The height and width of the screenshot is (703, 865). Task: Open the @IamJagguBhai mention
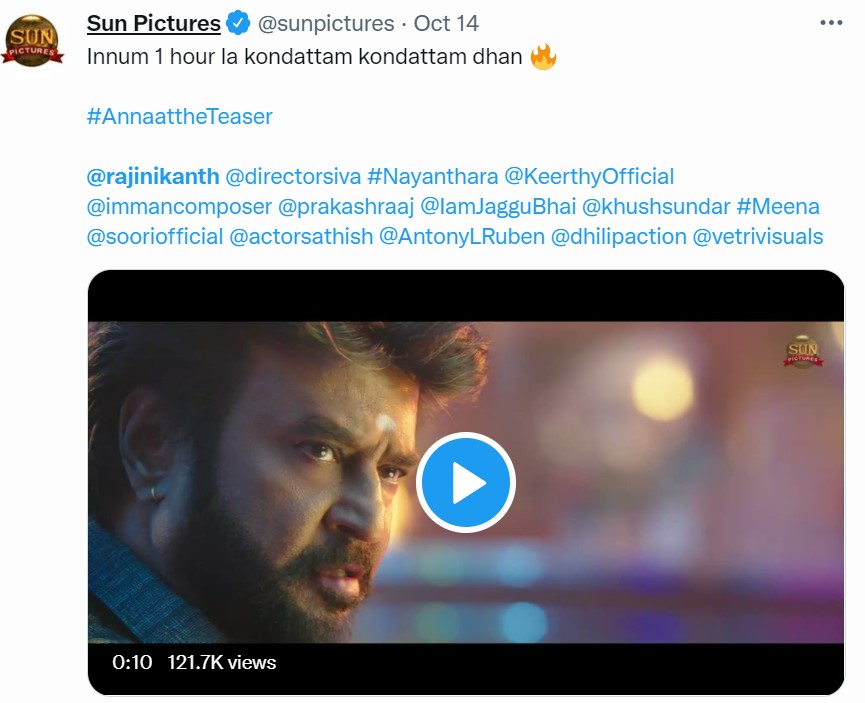pyautogui.click(x=496, y=207)
